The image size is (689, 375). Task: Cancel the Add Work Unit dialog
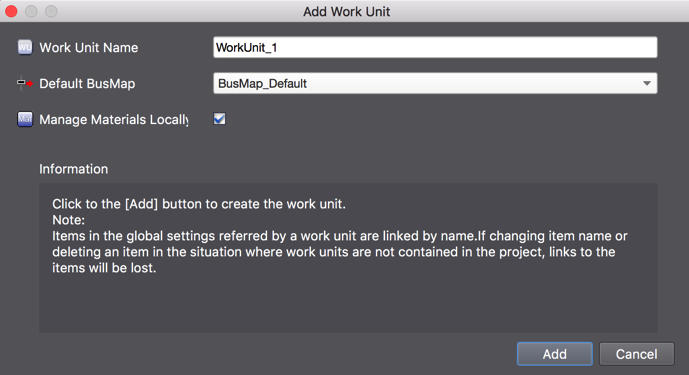[x=636, y=354]
